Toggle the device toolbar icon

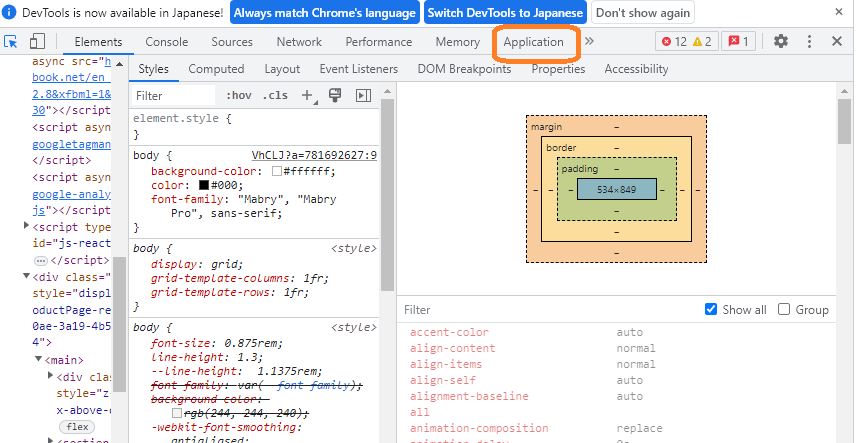[37, 42]
